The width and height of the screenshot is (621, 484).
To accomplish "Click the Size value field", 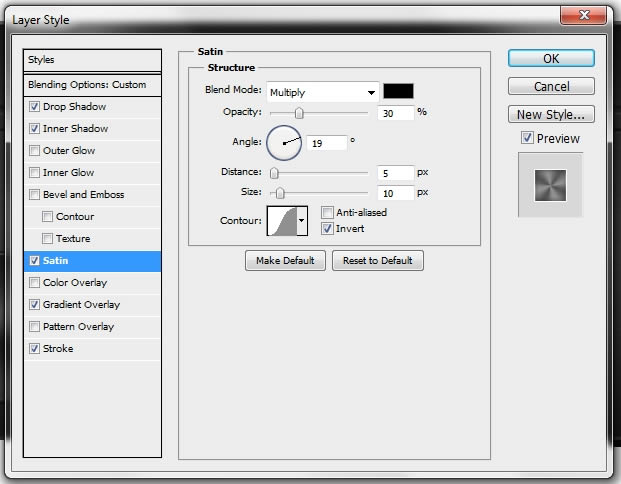I will 395,193.
